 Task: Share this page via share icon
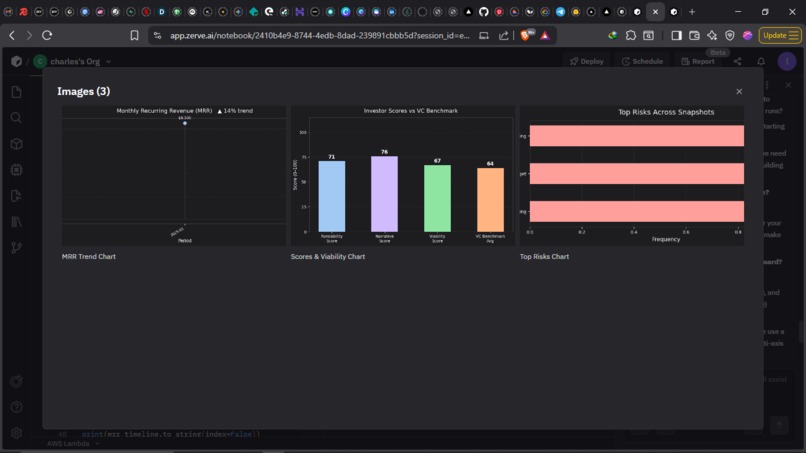pos(503,35)
